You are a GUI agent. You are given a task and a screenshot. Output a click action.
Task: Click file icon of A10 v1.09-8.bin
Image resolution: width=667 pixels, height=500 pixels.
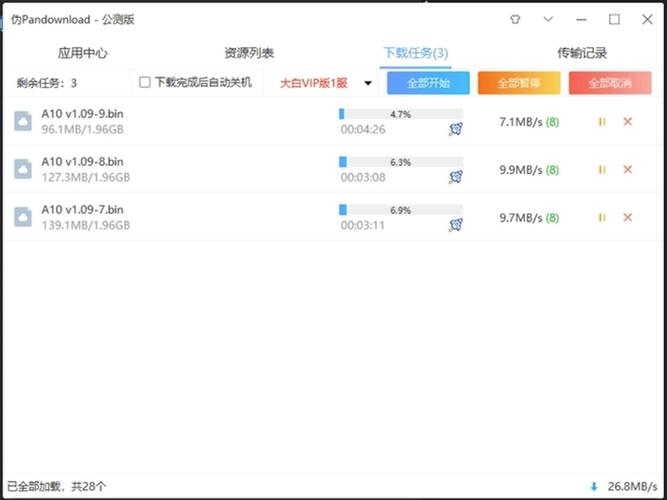pos(23,169)
